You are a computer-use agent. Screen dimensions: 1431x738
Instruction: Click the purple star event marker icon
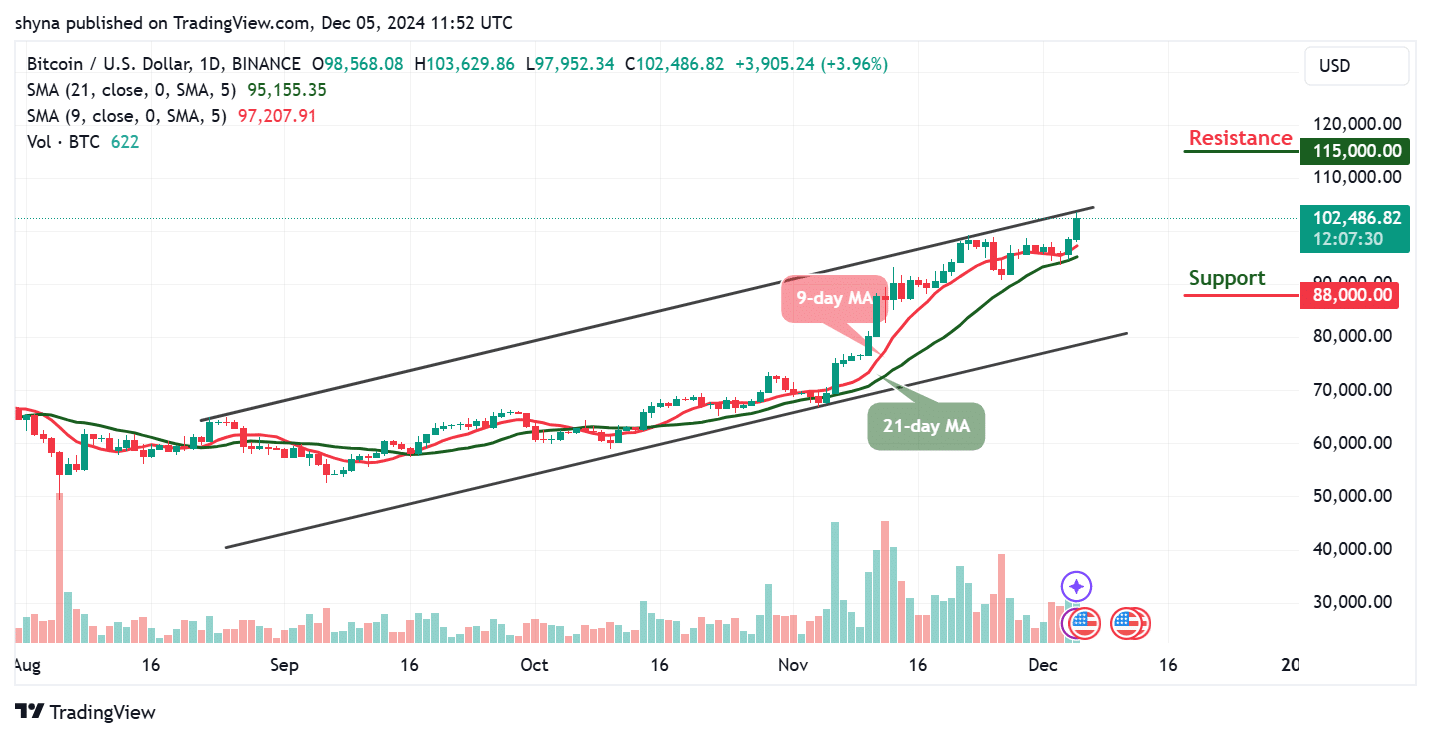point(1076,586)
